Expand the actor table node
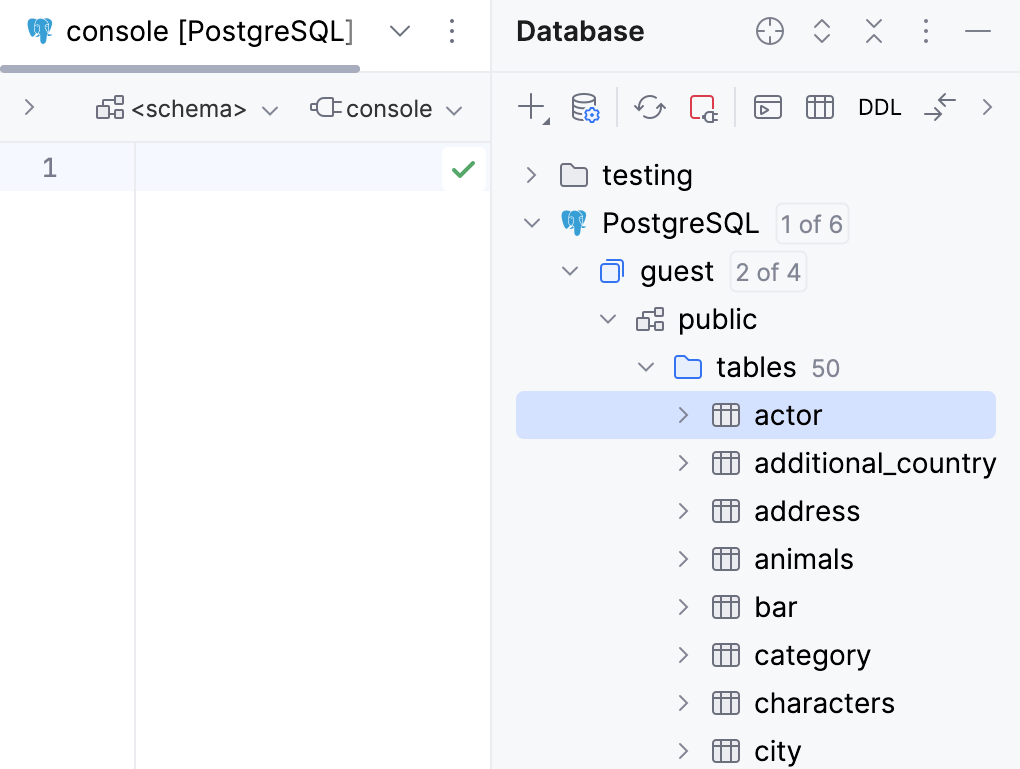This screenshot has height=769, width=1020. click(x=683, y=414)
